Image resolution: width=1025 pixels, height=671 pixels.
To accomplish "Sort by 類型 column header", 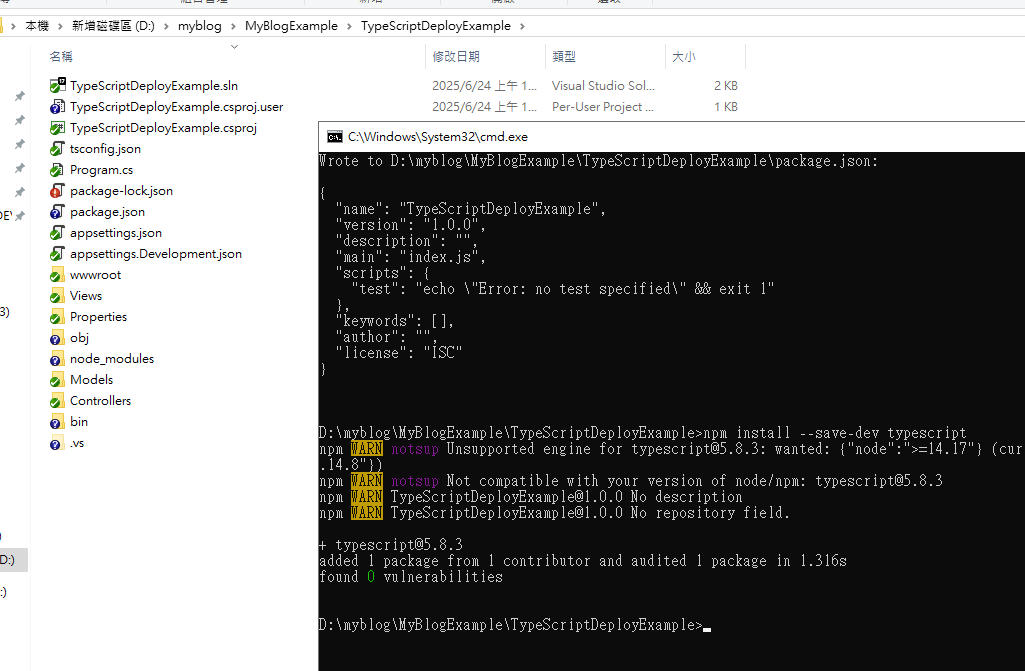I will [563, 57].
